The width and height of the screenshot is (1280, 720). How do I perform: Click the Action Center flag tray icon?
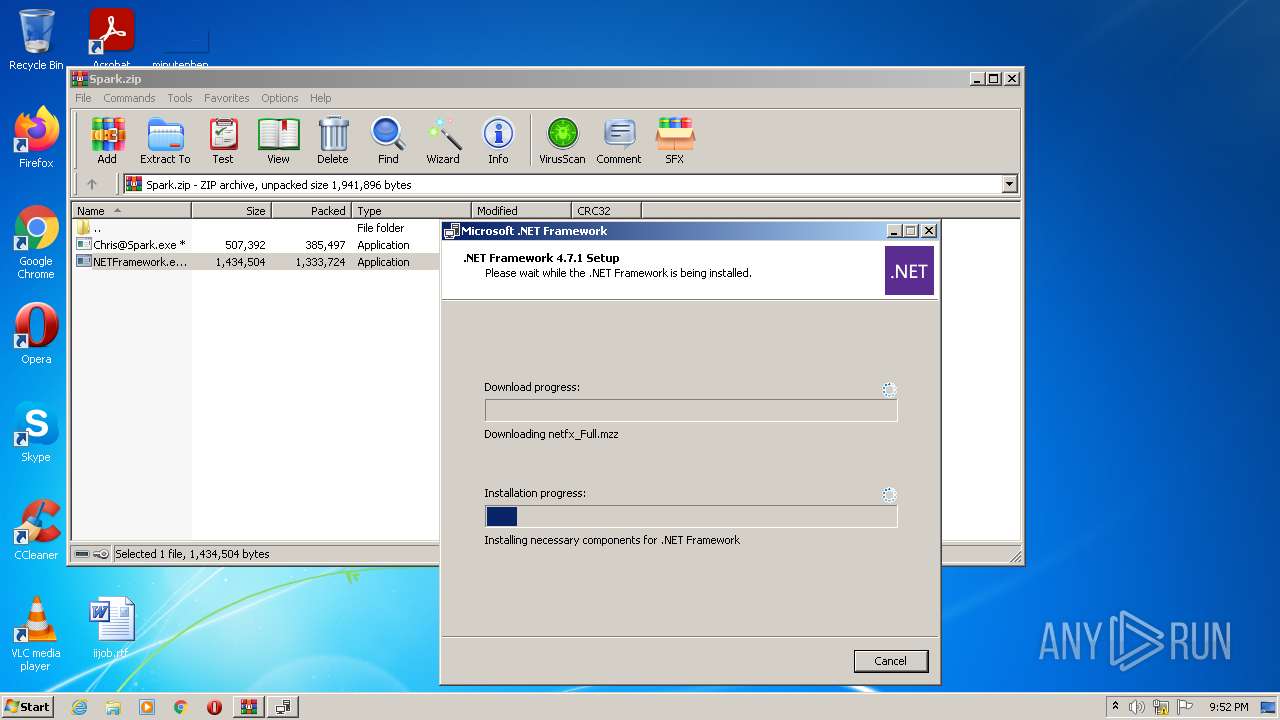pos(1186,707)
